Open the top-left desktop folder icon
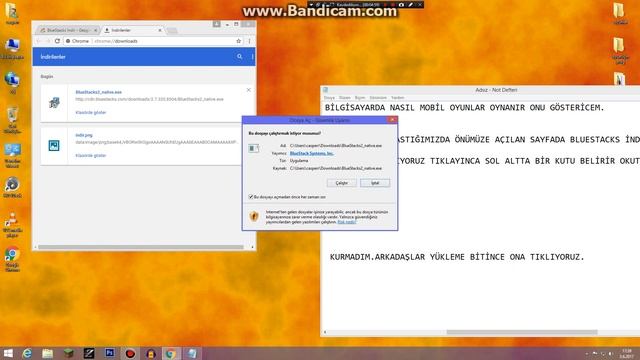Screen dimensions: 640x360 [12, 13]
